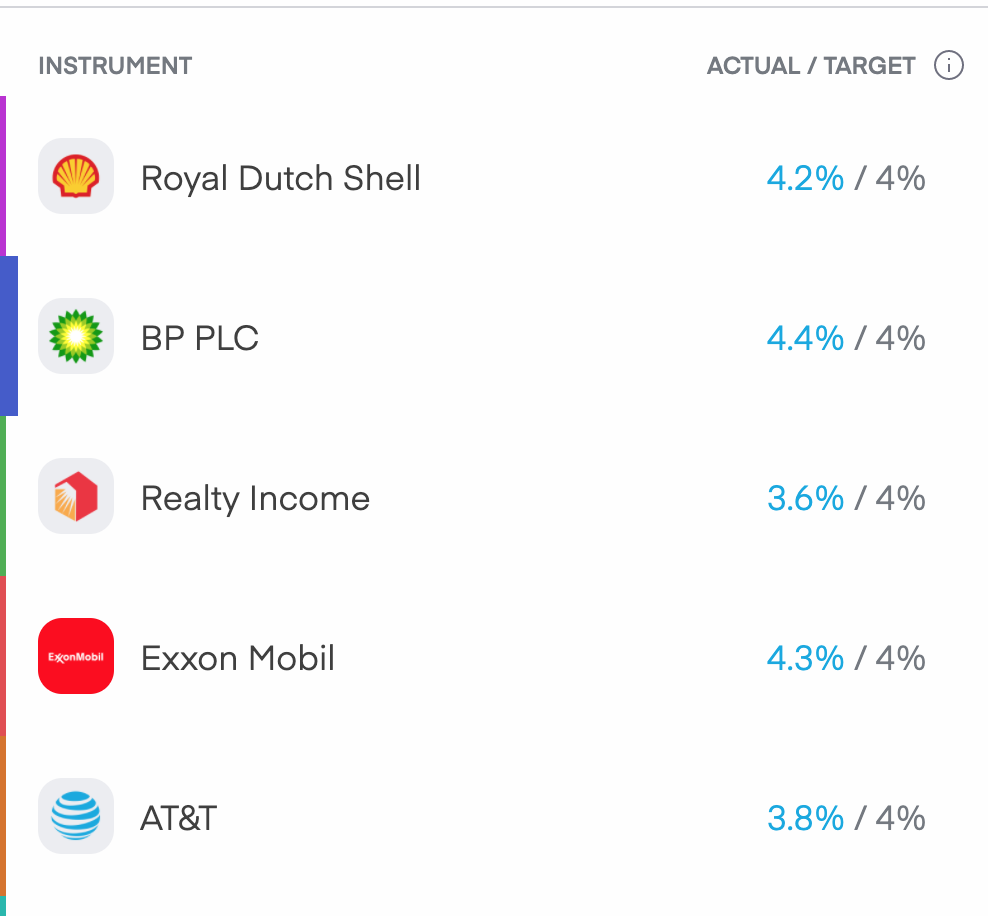Click the ACTUAL / TARGET column header
Image resolution: width=988 pixels, height=916 pixels.
pos(811,66)
